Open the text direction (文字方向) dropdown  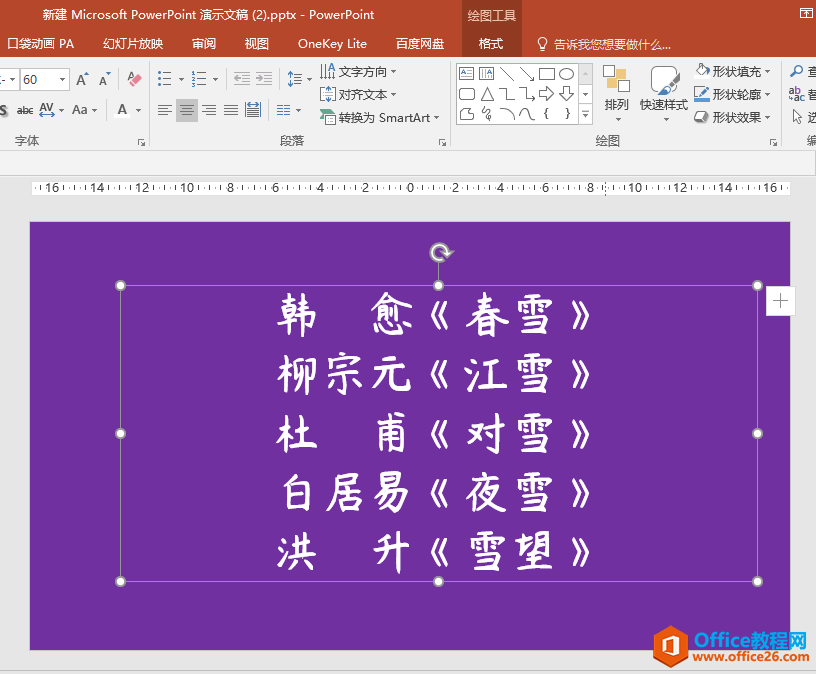point(393,72)
